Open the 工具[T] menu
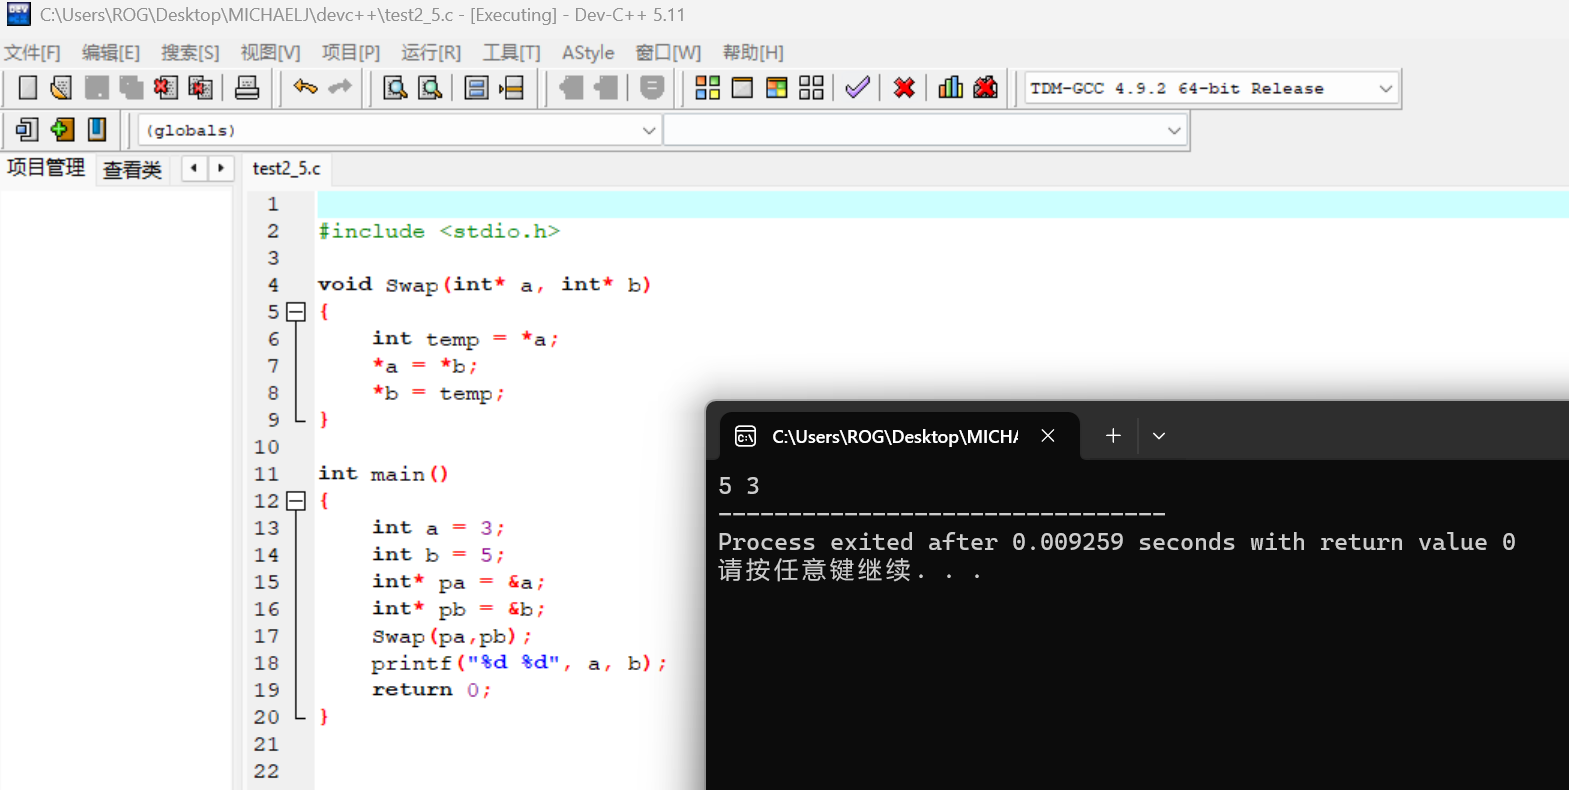The width and height of the screenshot is (1569, 790). pyautogui.click(x=511, y=52)
